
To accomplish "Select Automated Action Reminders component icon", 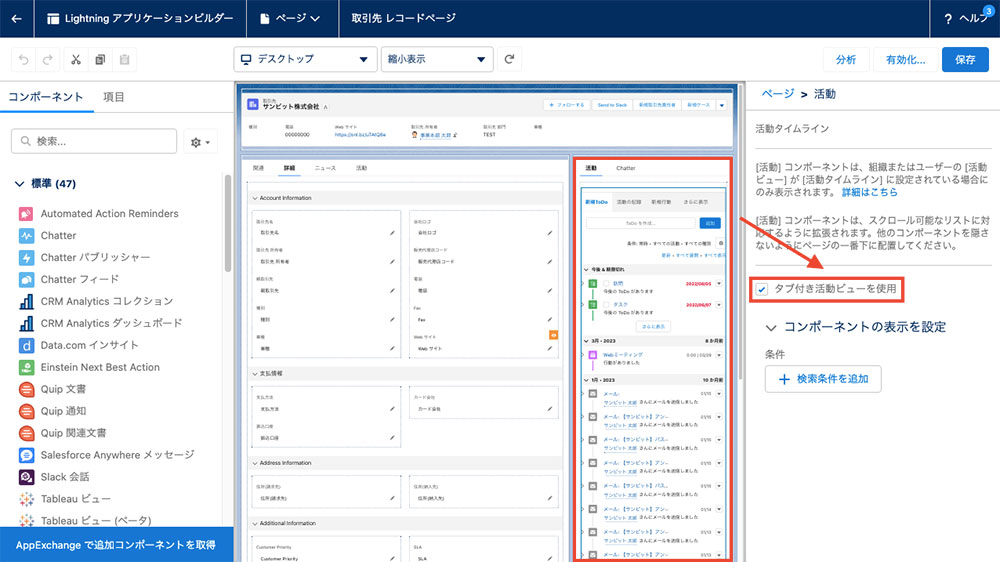I will (x=26, y=214).
